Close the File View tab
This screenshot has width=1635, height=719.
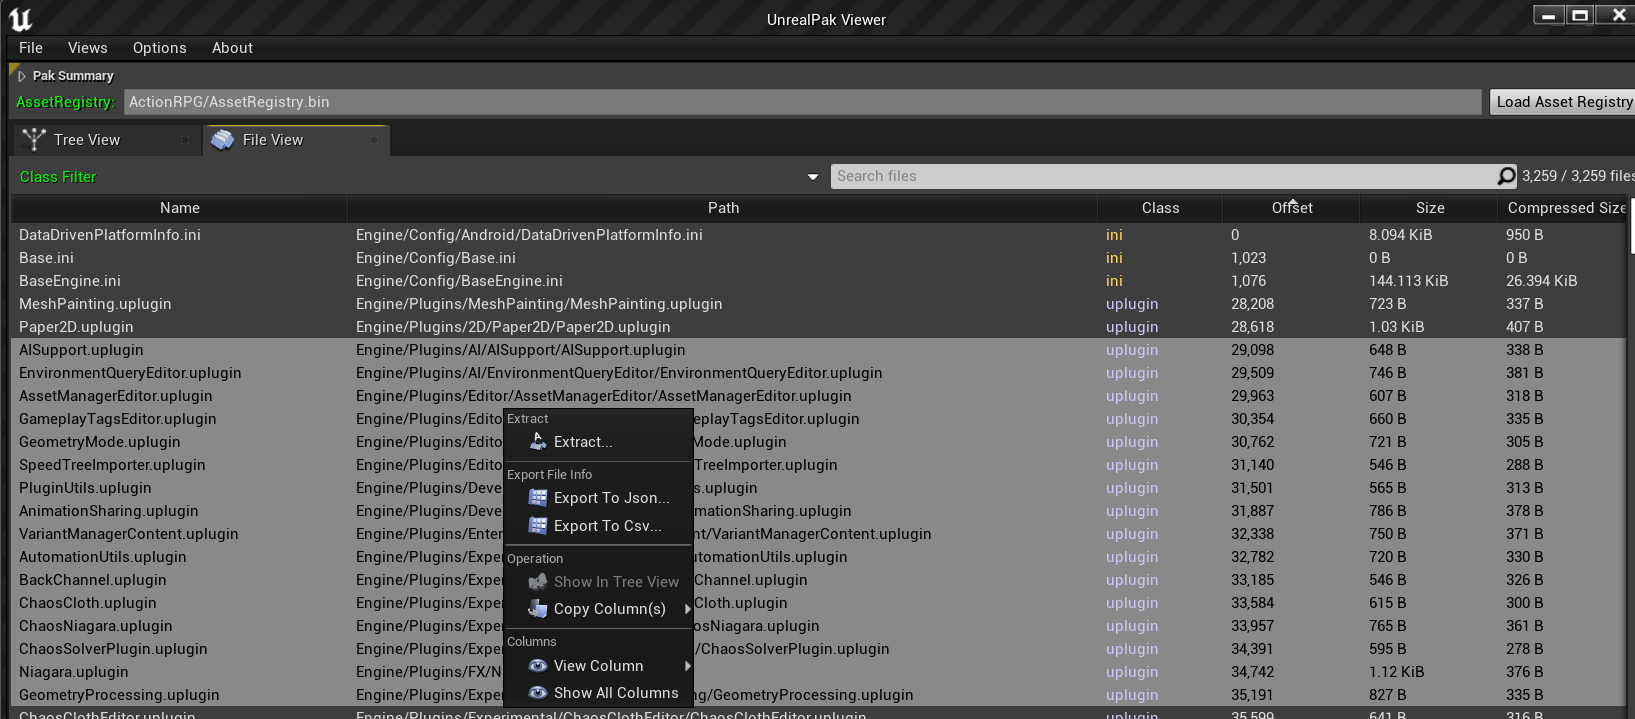point(374,140)
